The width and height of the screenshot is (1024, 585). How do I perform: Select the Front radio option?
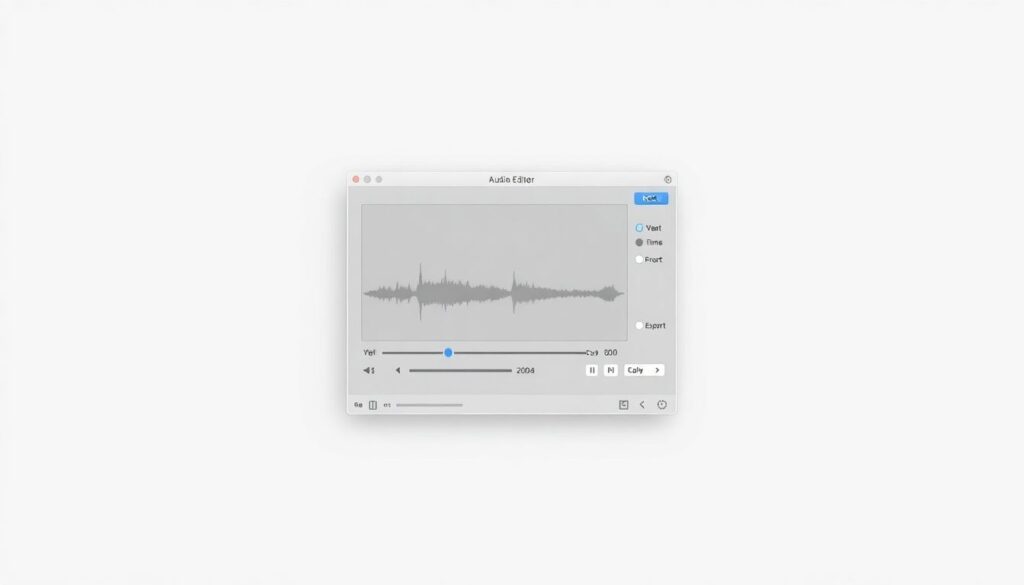[x=640, y=259]
